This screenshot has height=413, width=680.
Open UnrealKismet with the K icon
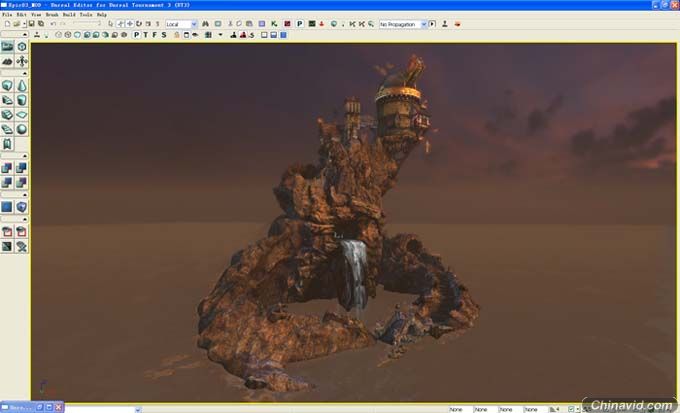tap(274, 24)
